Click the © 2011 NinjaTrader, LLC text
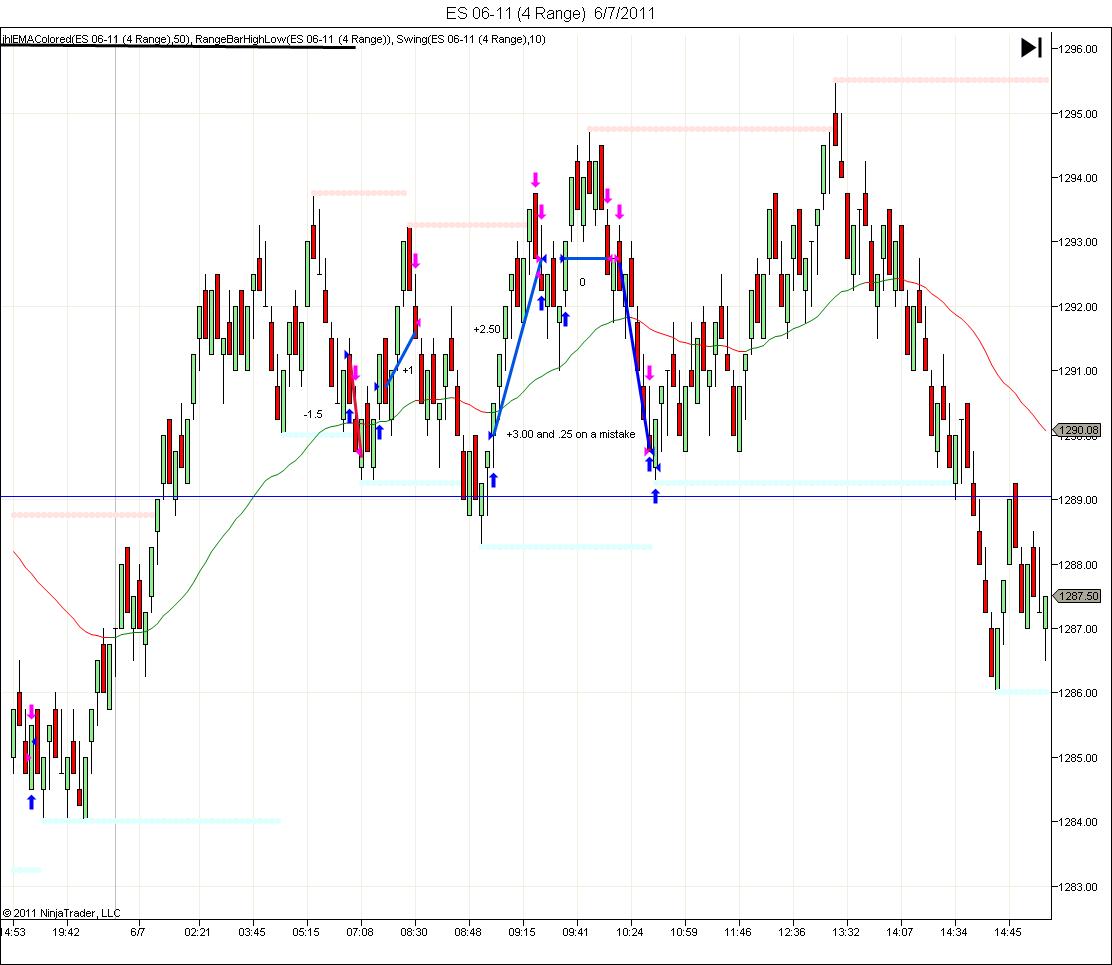 pos(62,913)
